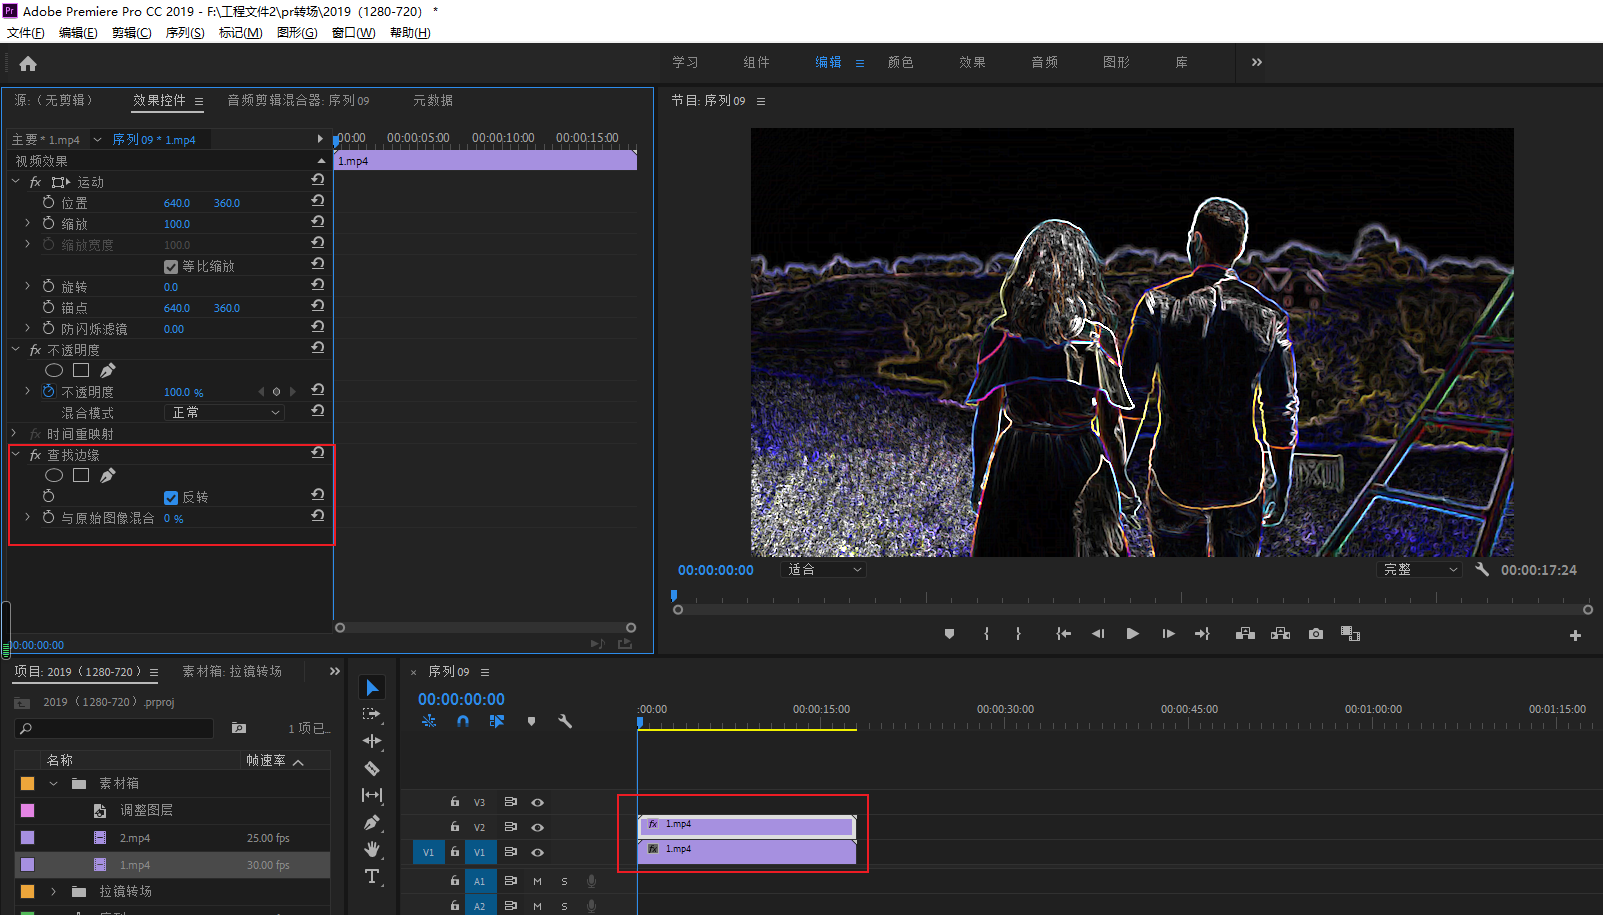Image resolution: width=1603 pixels, height=915 pixels.
Task: Click 不透明度 value 100.0 %
Action: point(184,393)
